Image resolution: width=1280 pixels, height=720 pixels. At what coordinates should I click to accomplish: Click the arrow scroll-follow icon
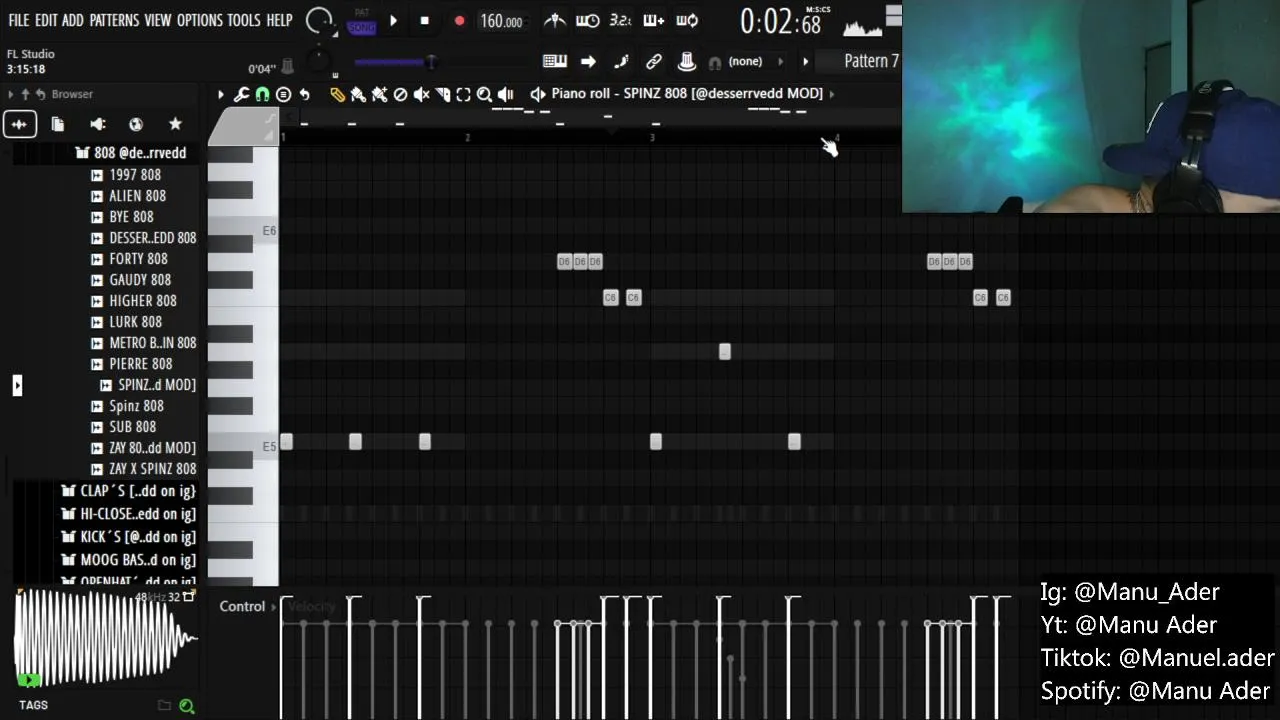[588, 62]
